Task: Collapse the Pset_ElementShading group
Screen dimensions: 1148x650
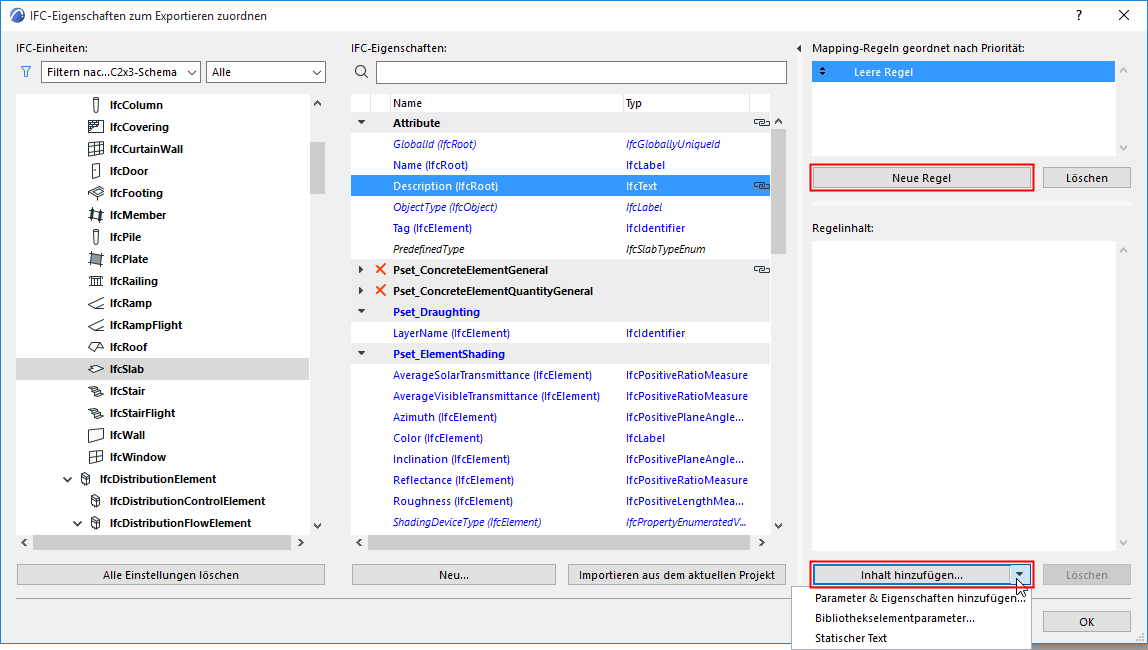Action: [x=361, y=353]
